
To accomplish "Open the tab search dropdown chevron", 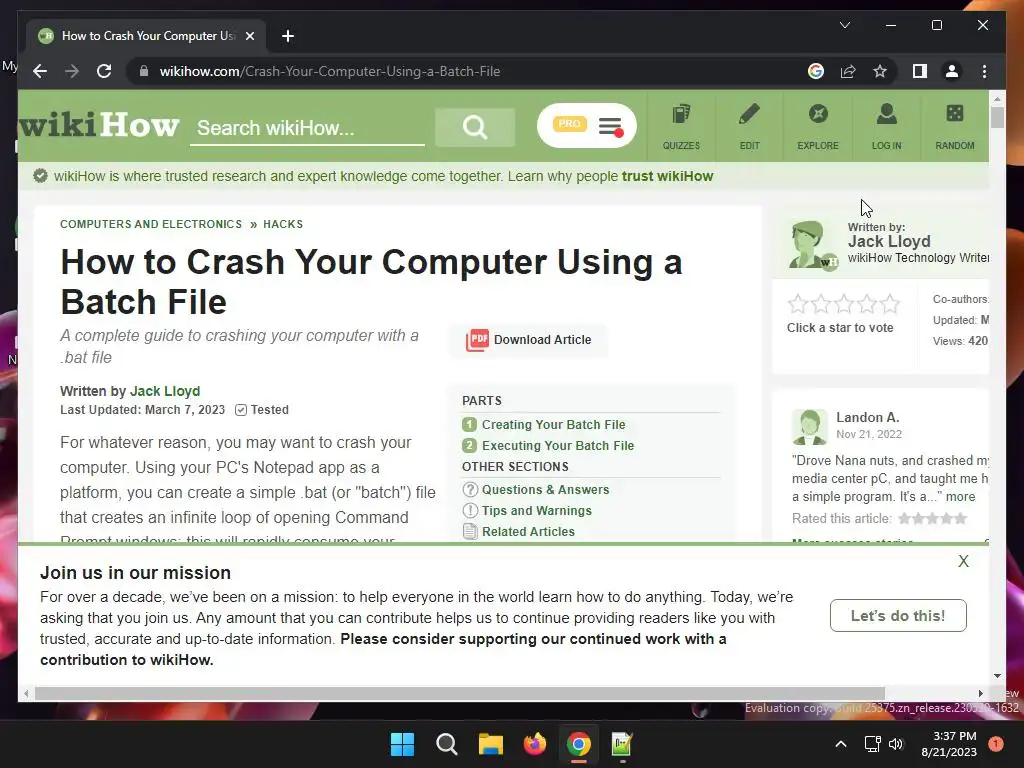I will pos(844,25).
